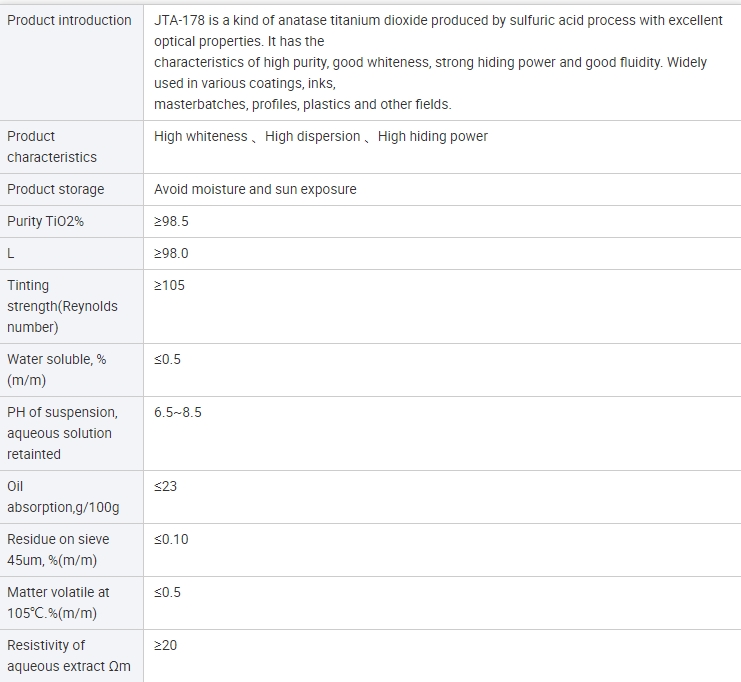Select the "Residue on sieve 45um" label
The height and width of the screenshot is (682, 741).
coord(58,550)
